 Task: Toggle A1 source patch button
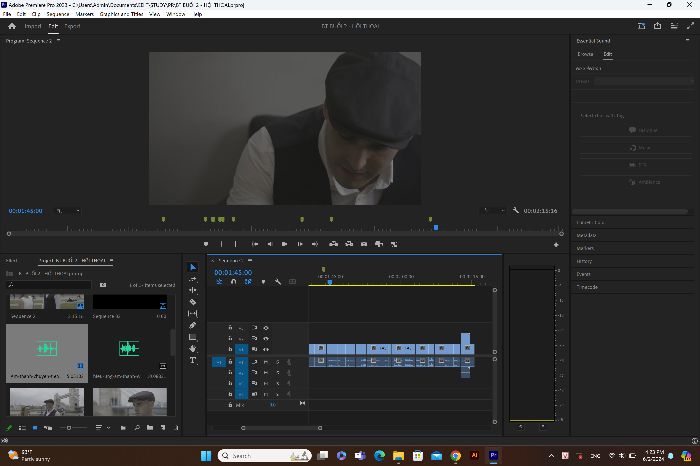pyautogui.click(x=218, y=362)
